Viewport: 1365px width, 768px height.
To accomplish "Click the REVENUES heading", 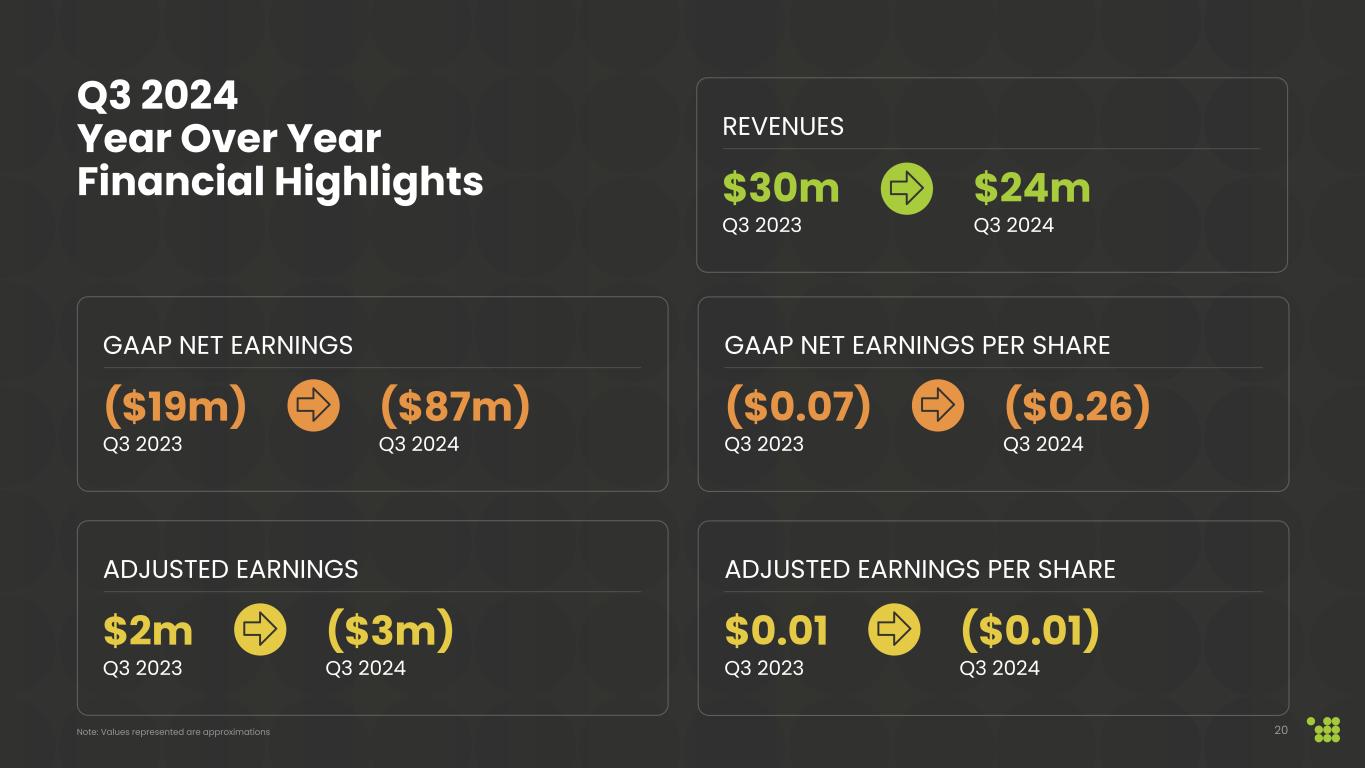I will click(783, 127).
